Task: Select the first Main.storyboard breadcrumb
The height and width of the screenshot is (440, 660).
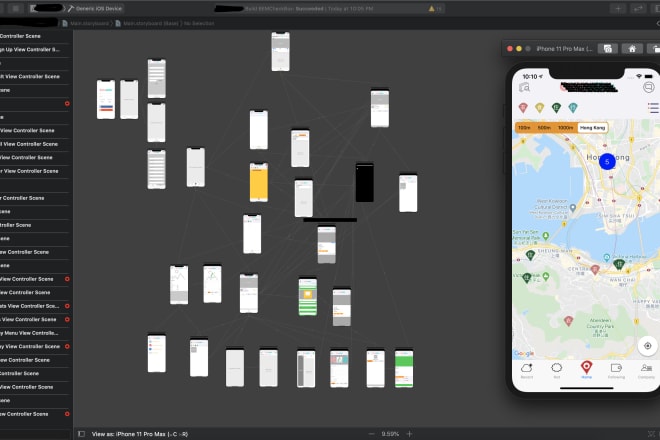Action: (85, 23)
